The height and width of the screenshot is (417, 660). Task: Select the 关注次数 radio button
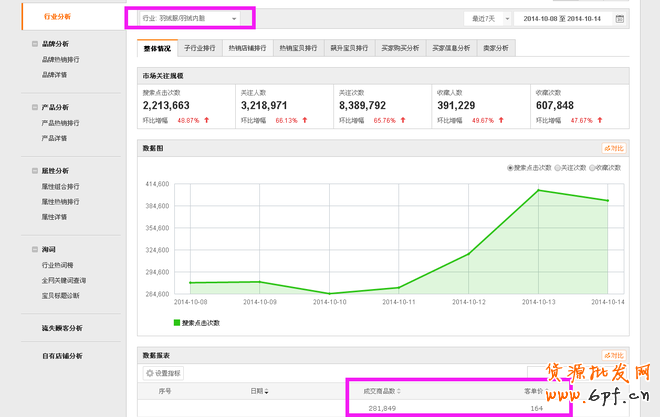click(x=556, y=168)
